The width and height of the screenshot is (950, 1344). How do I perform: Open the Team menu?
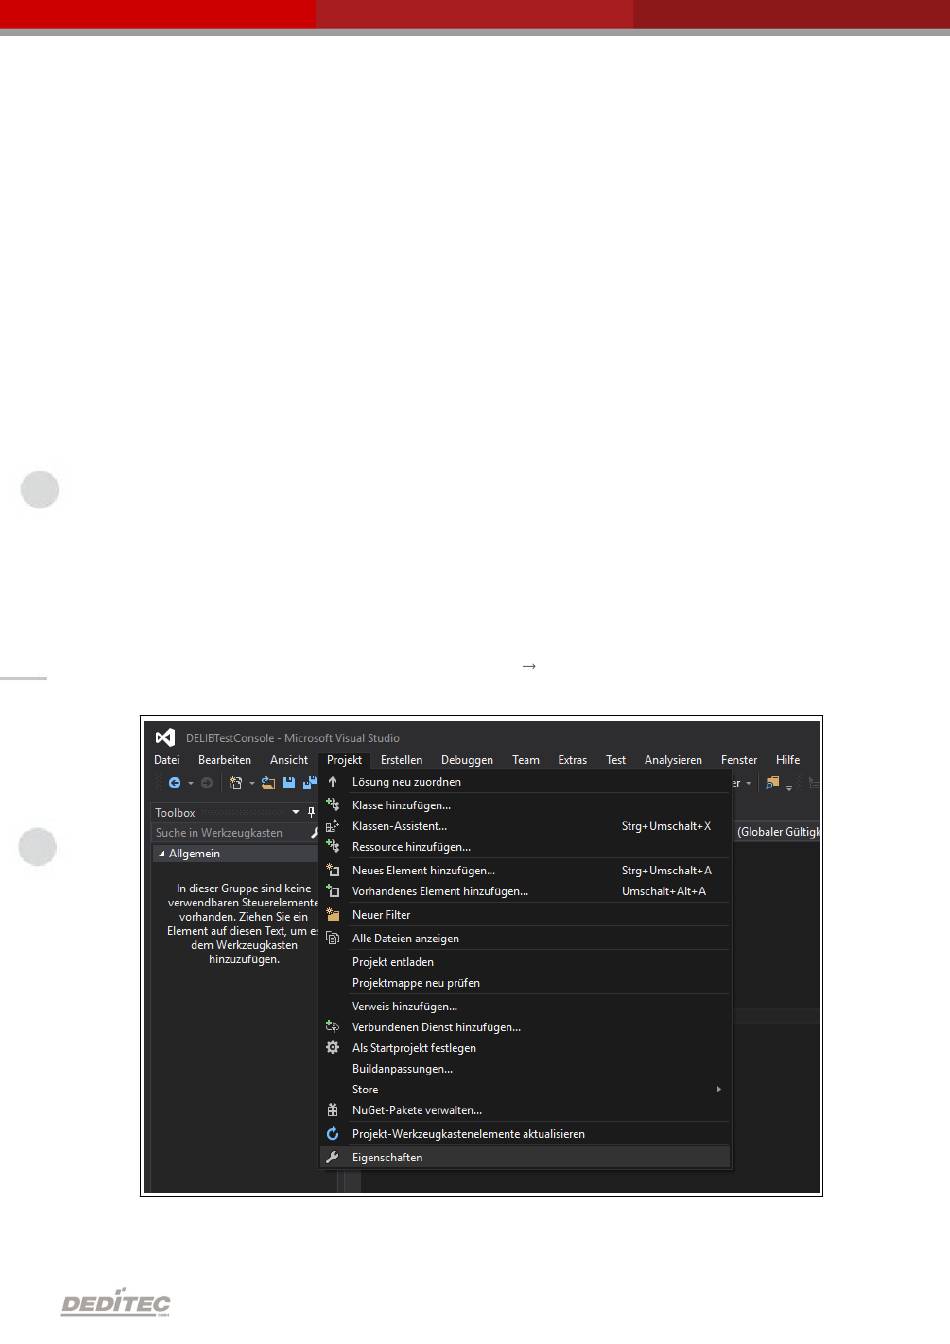tap(526, 760)
